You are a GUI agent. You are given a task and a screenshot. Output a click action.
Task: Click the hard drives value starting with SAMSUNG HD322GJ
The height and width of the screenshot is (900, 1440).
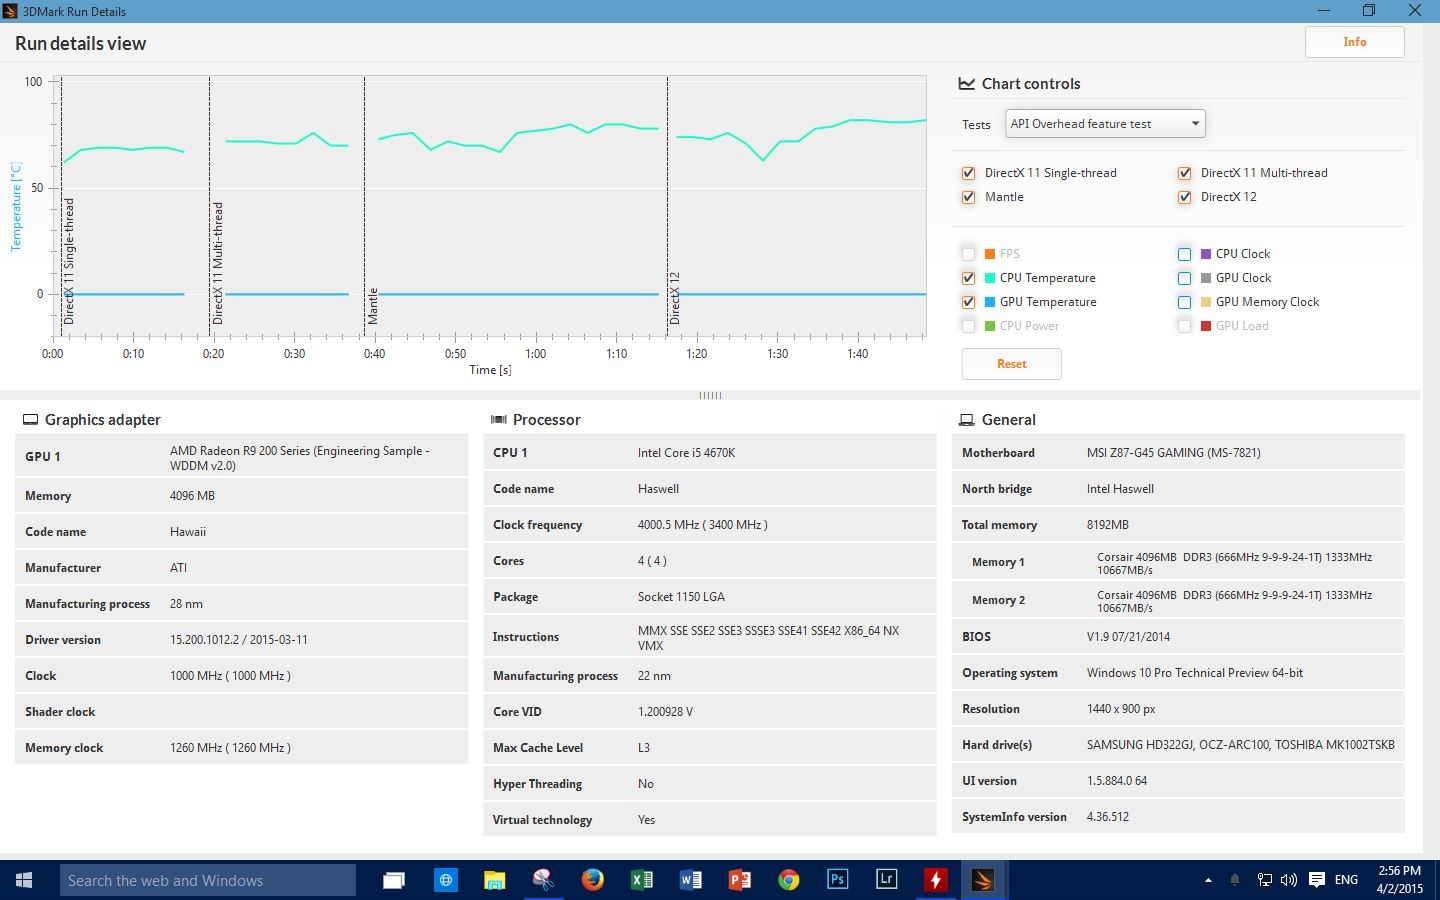pos(1240,745)
